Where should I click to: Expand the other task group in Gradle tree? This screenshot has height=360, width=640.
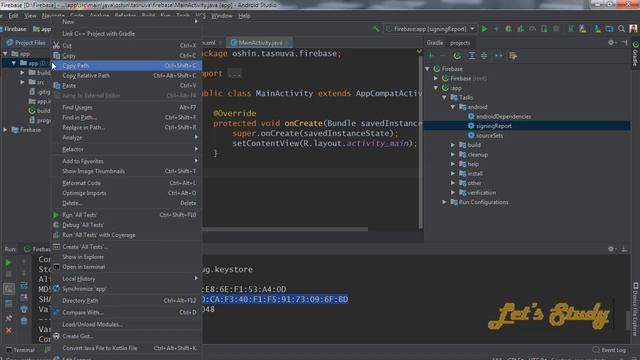453,183
